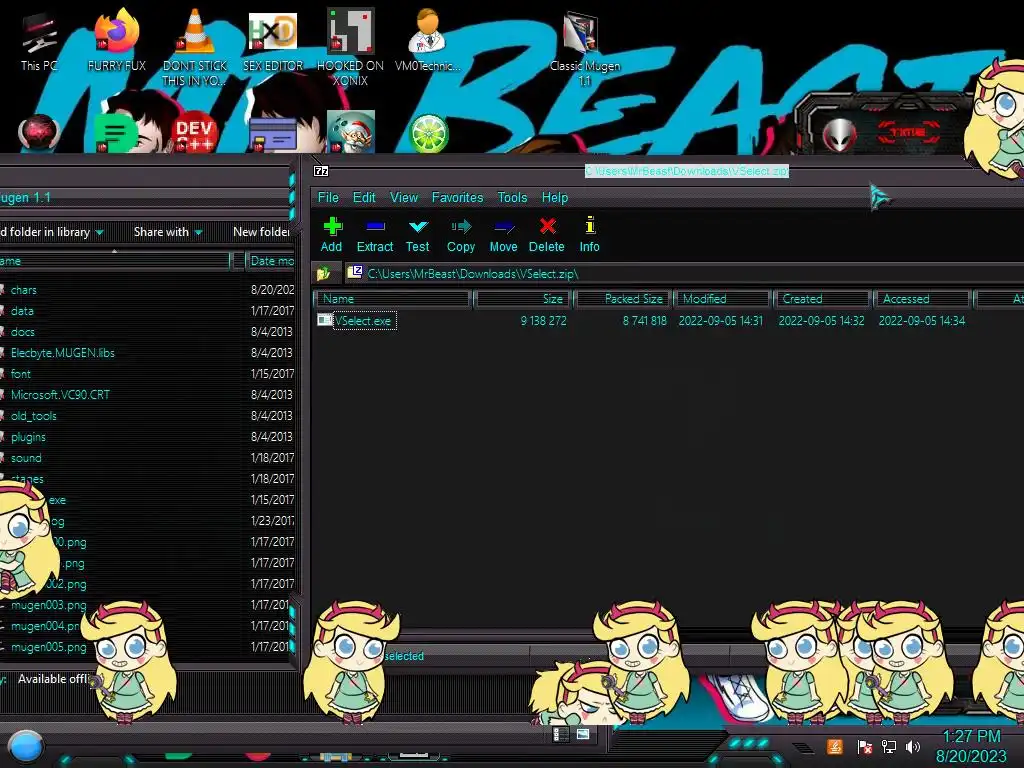Select old_tools folder in Explorer
Viewport: 1024px width, 768px height.
[33, 416]
